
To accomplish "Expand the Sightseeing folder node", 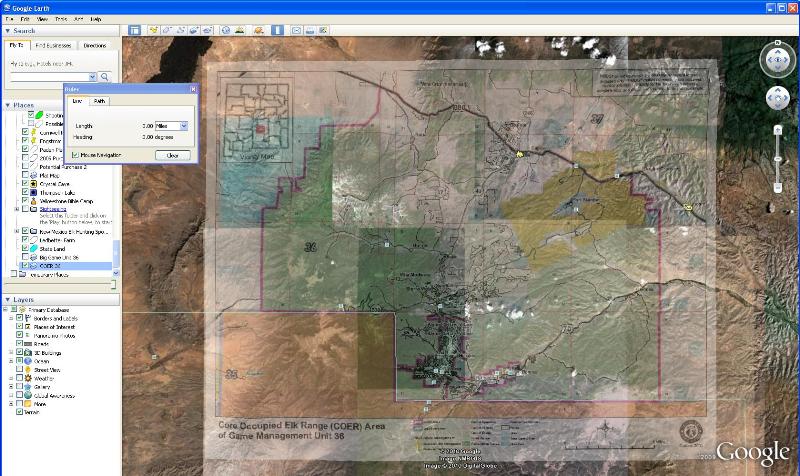I will click(17, 209).
